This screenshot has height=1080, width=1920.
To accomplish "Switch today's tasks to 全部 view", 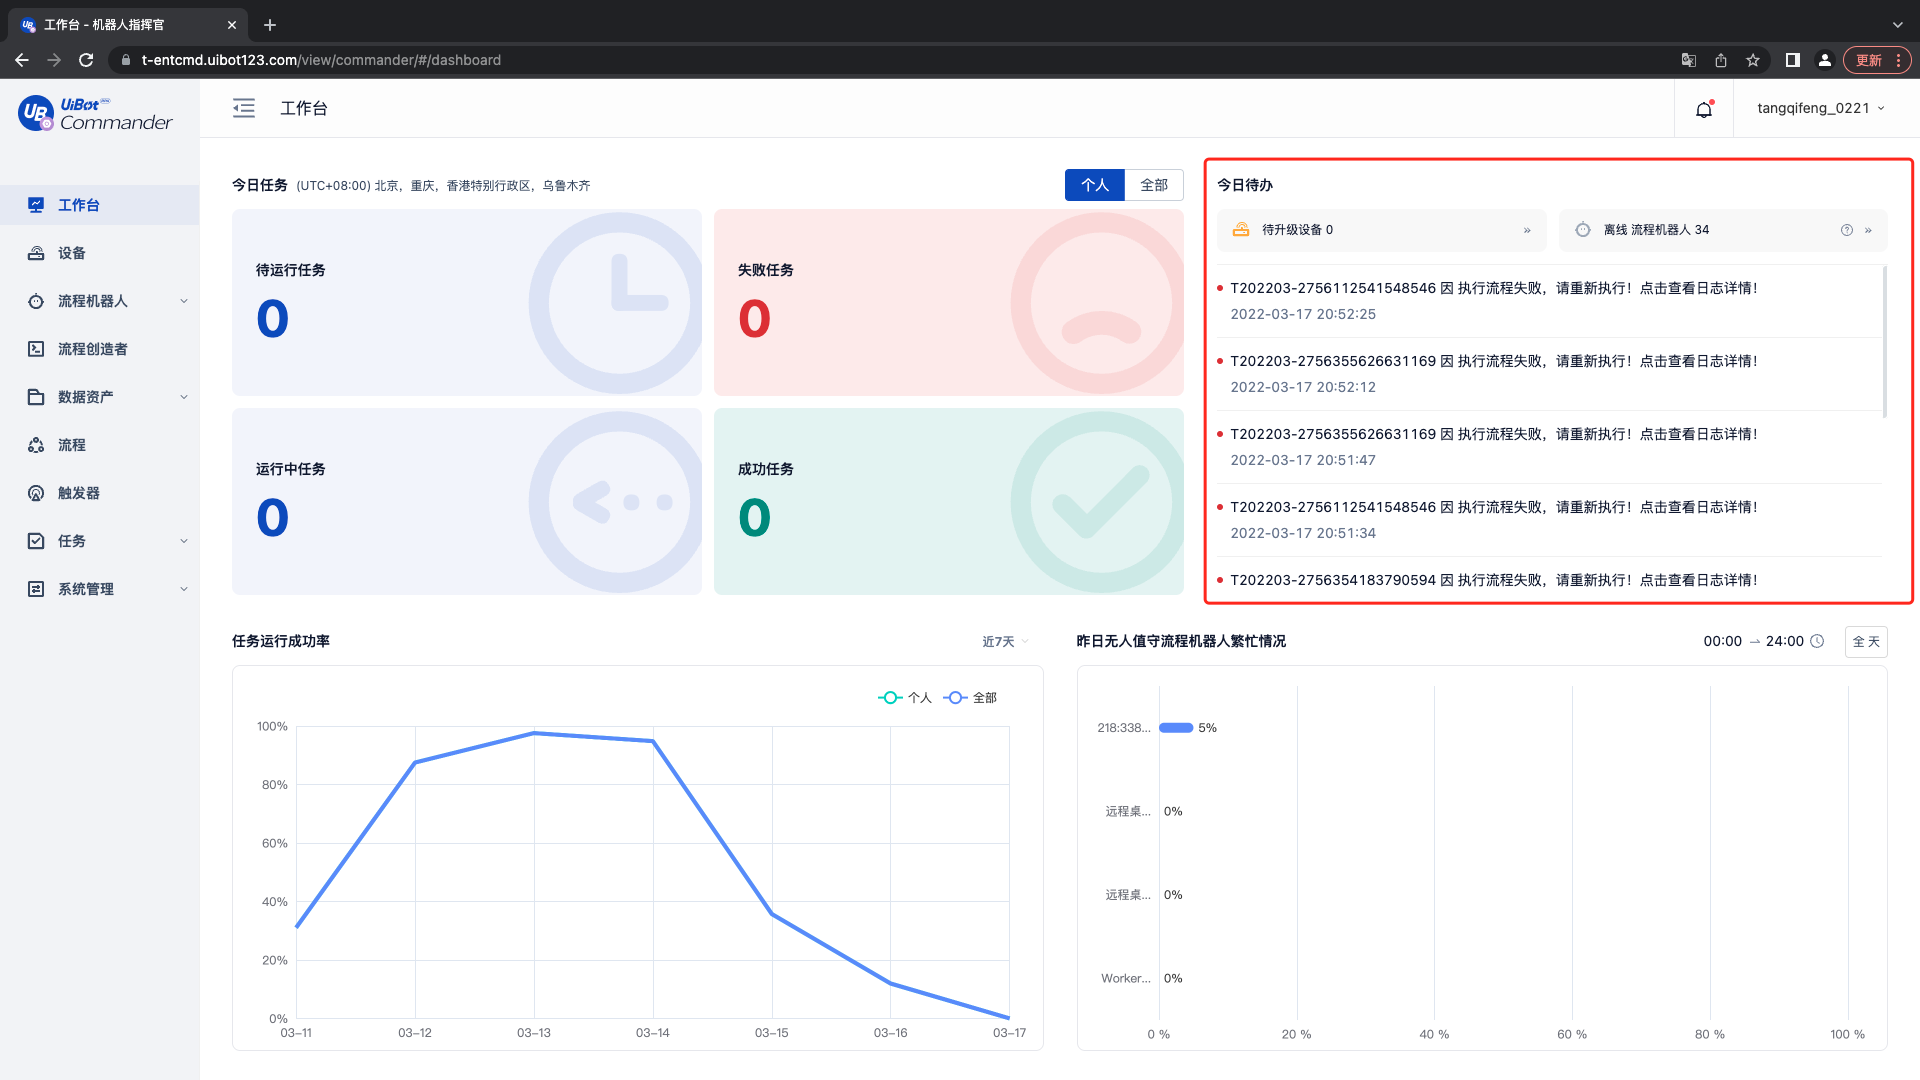I will click(1154, 185).
